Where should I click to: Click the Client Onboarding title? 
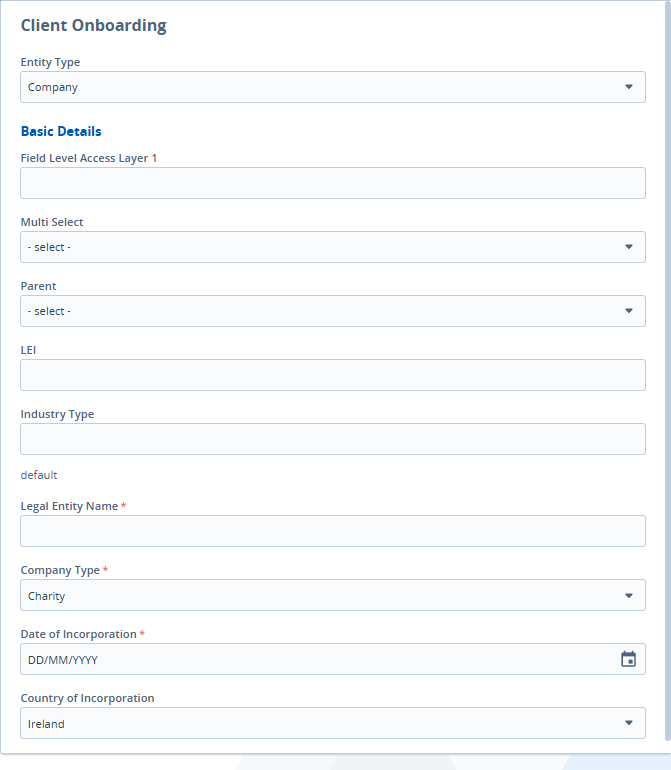[x=94, y=26]
